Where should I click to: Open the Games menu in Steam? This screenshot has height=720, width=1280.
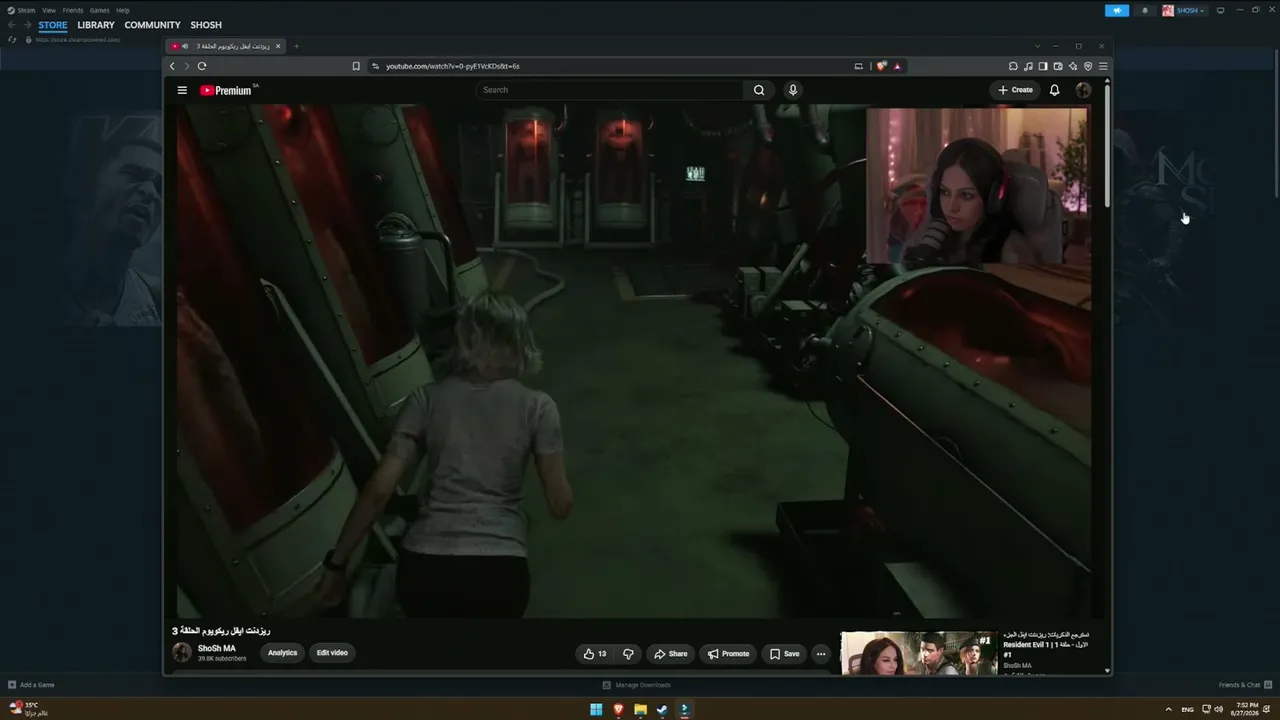(100, 10)
